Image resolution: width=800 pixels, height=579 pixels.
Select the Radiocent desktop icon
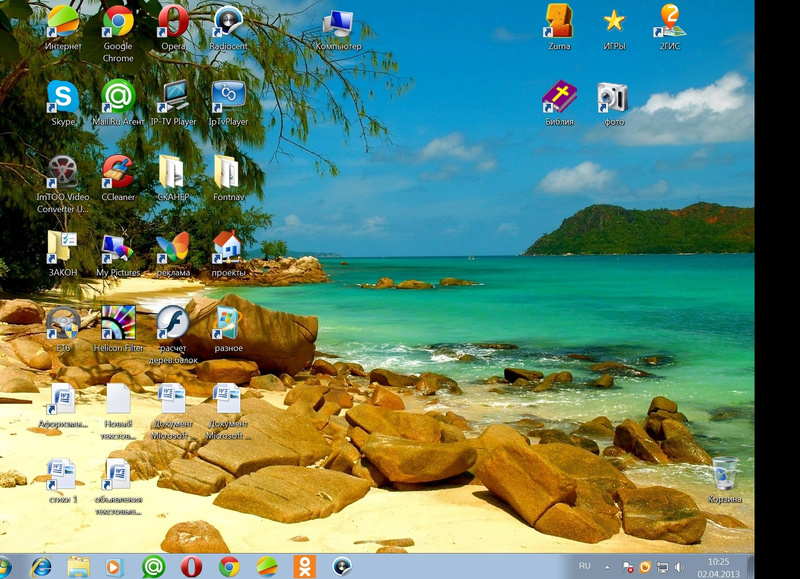(x=228, y=23)
